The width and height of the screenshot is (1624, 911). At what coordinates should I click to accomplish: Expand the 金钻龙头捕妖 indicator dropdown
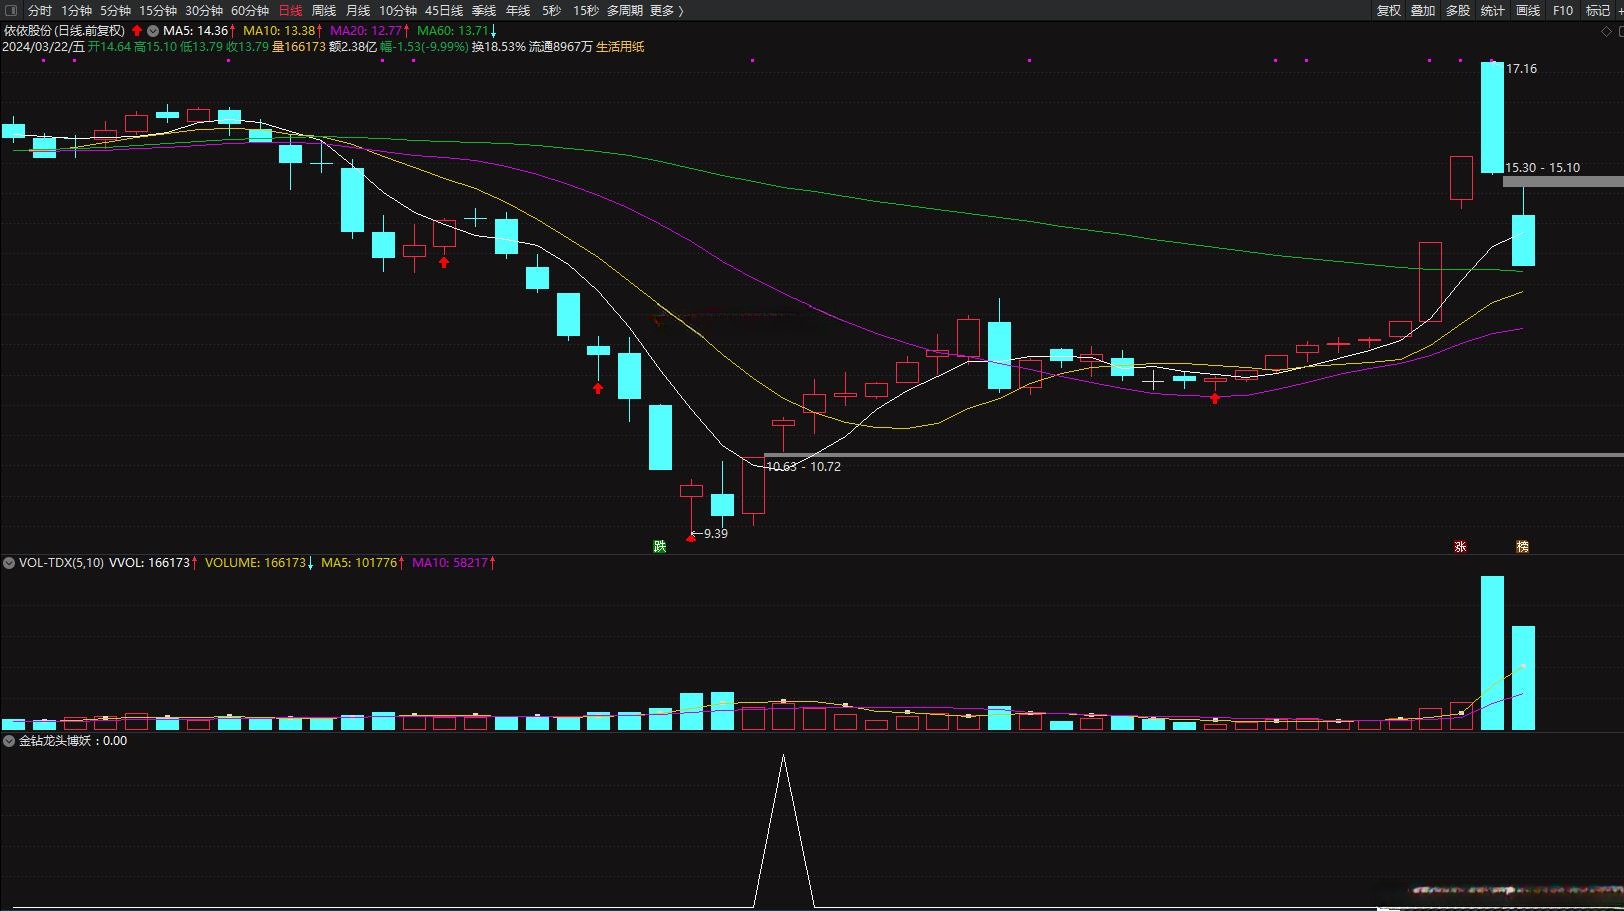9,741
